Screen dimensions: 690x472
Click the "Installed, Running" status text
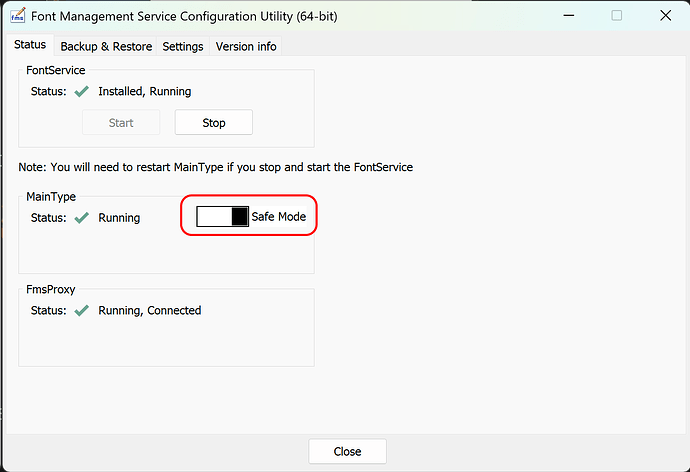pyautogui.click(x=145, y=91)
